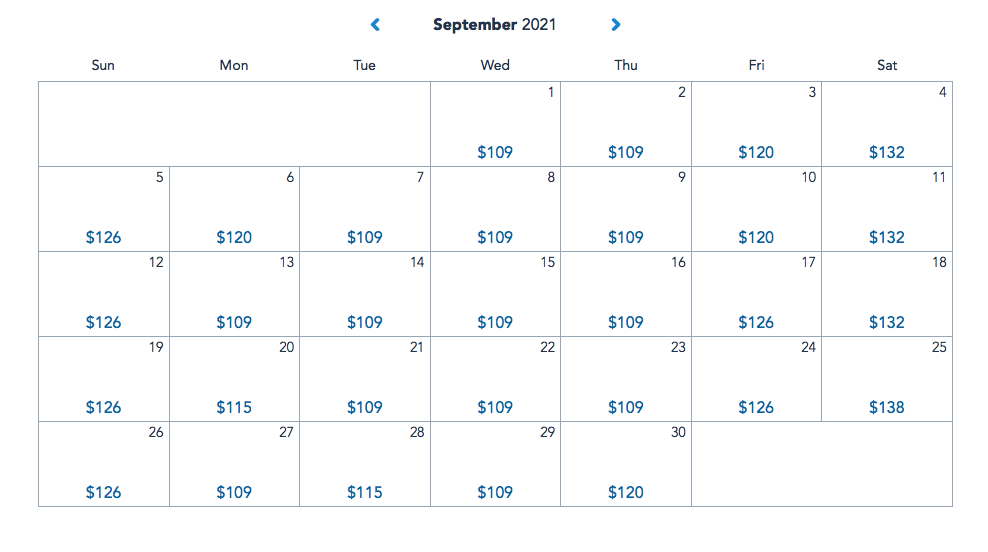Image resolution: width=988 pixels, height=552 pixels.
Task: Select September 1 priced at $109
Action: [495, 125]
